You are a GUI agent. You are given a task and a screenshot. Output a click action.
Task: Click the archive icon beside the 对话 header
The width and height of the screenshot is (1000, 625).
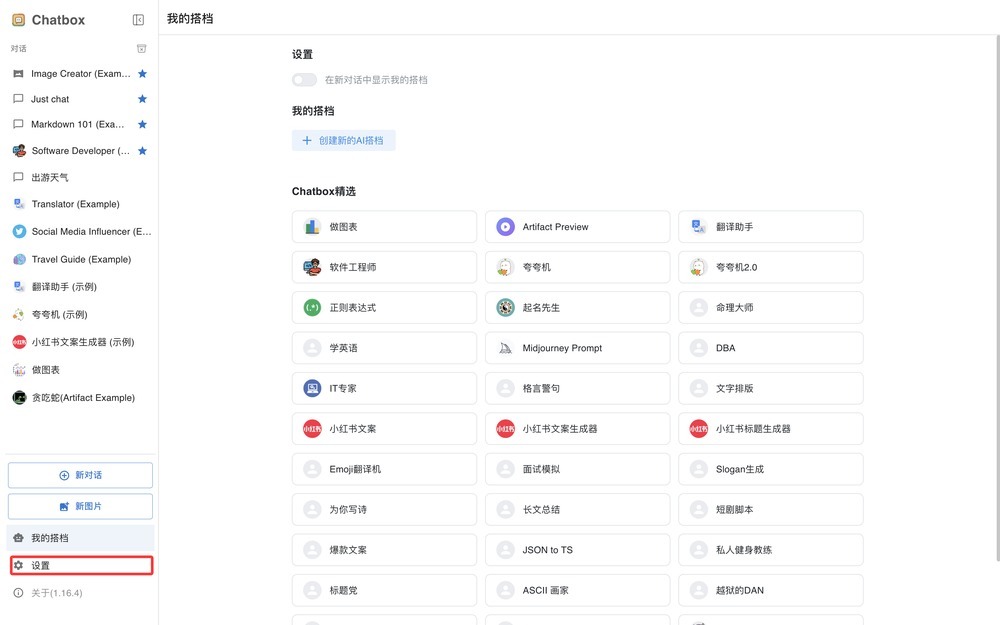(x=141, y=48)
